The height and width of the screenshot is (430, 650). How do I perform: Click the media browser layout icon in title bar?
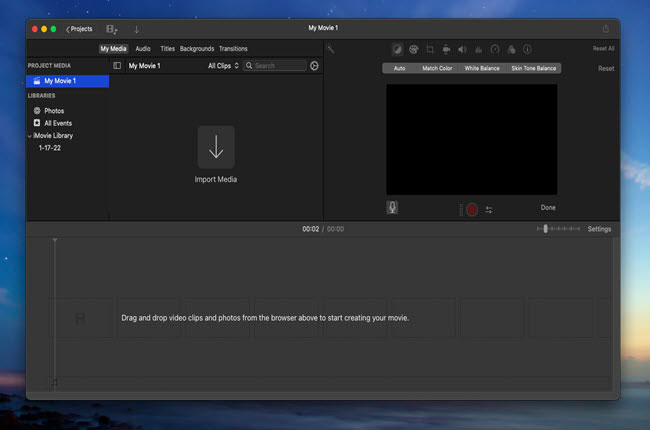click(x=112, y=29)
